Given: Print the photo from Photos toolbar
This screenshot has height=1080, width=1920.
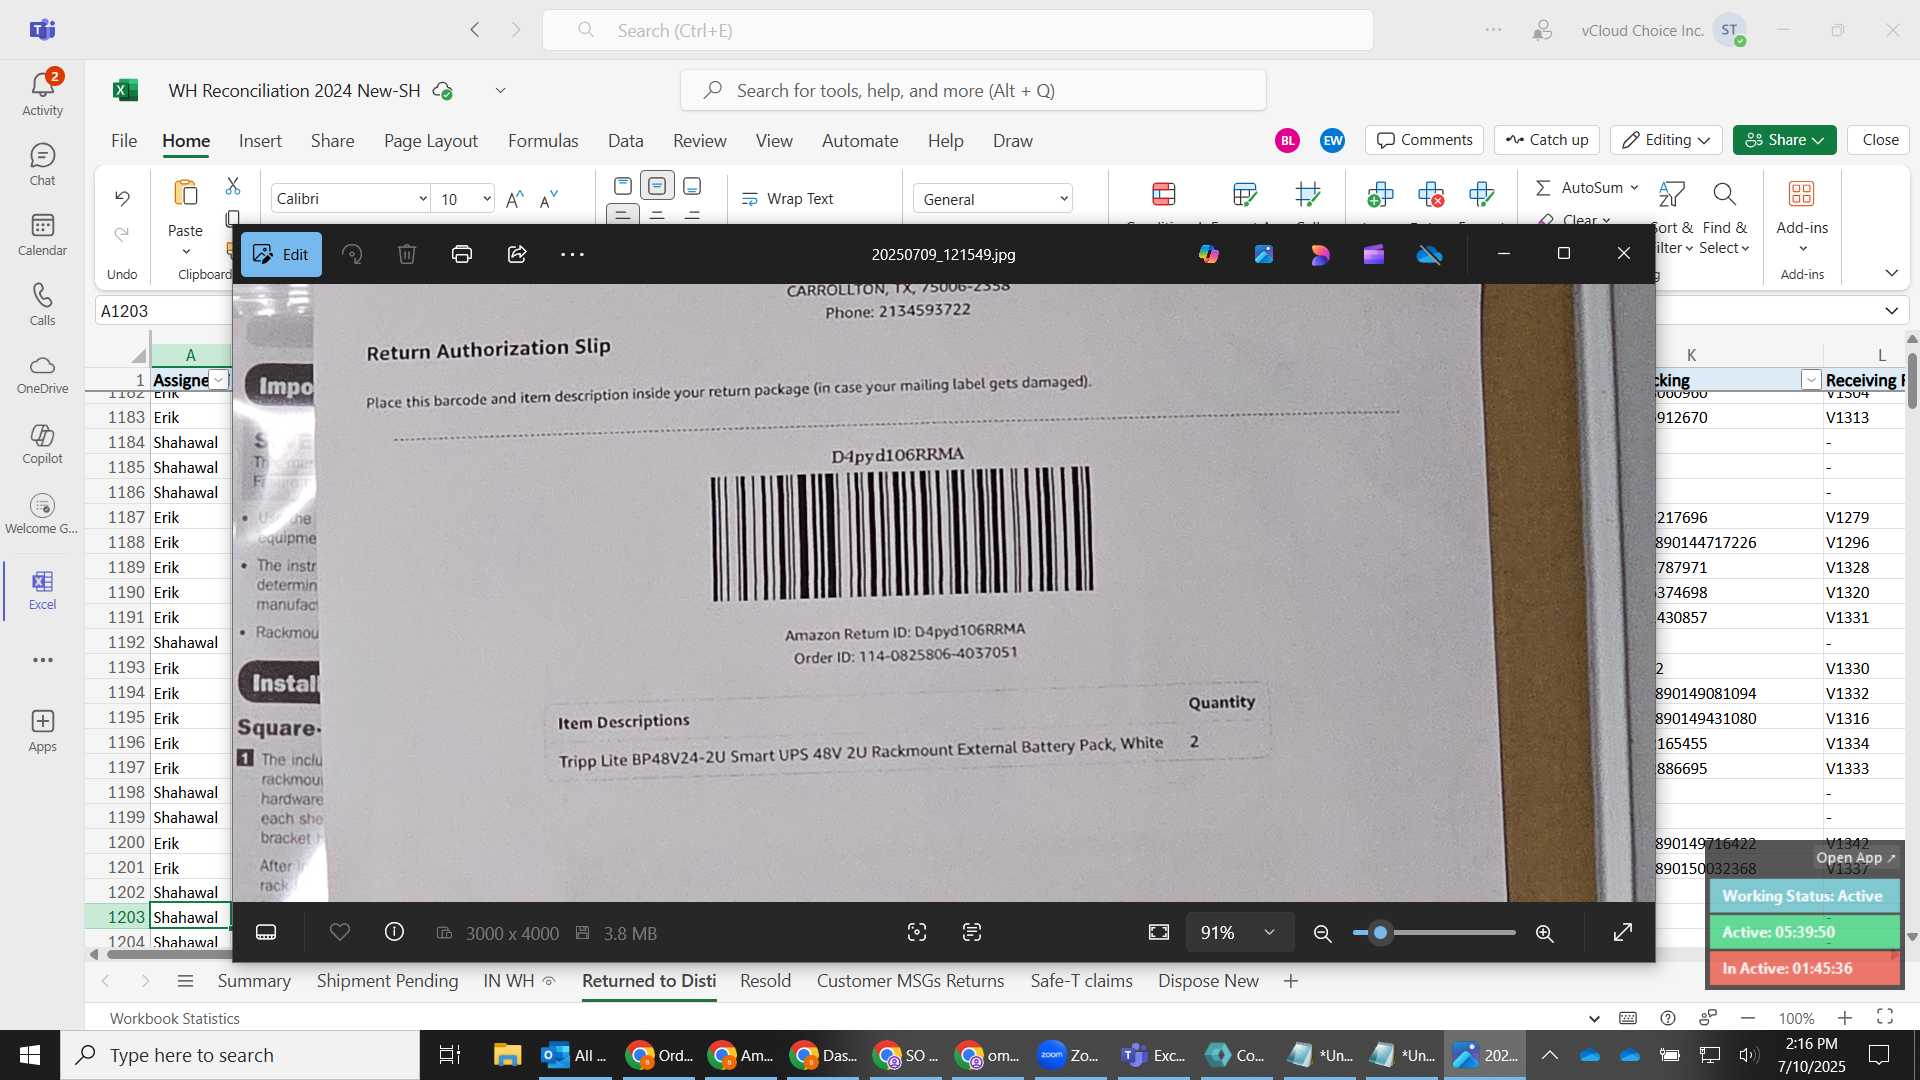Looking at the screenshot, I should point(462,254).
